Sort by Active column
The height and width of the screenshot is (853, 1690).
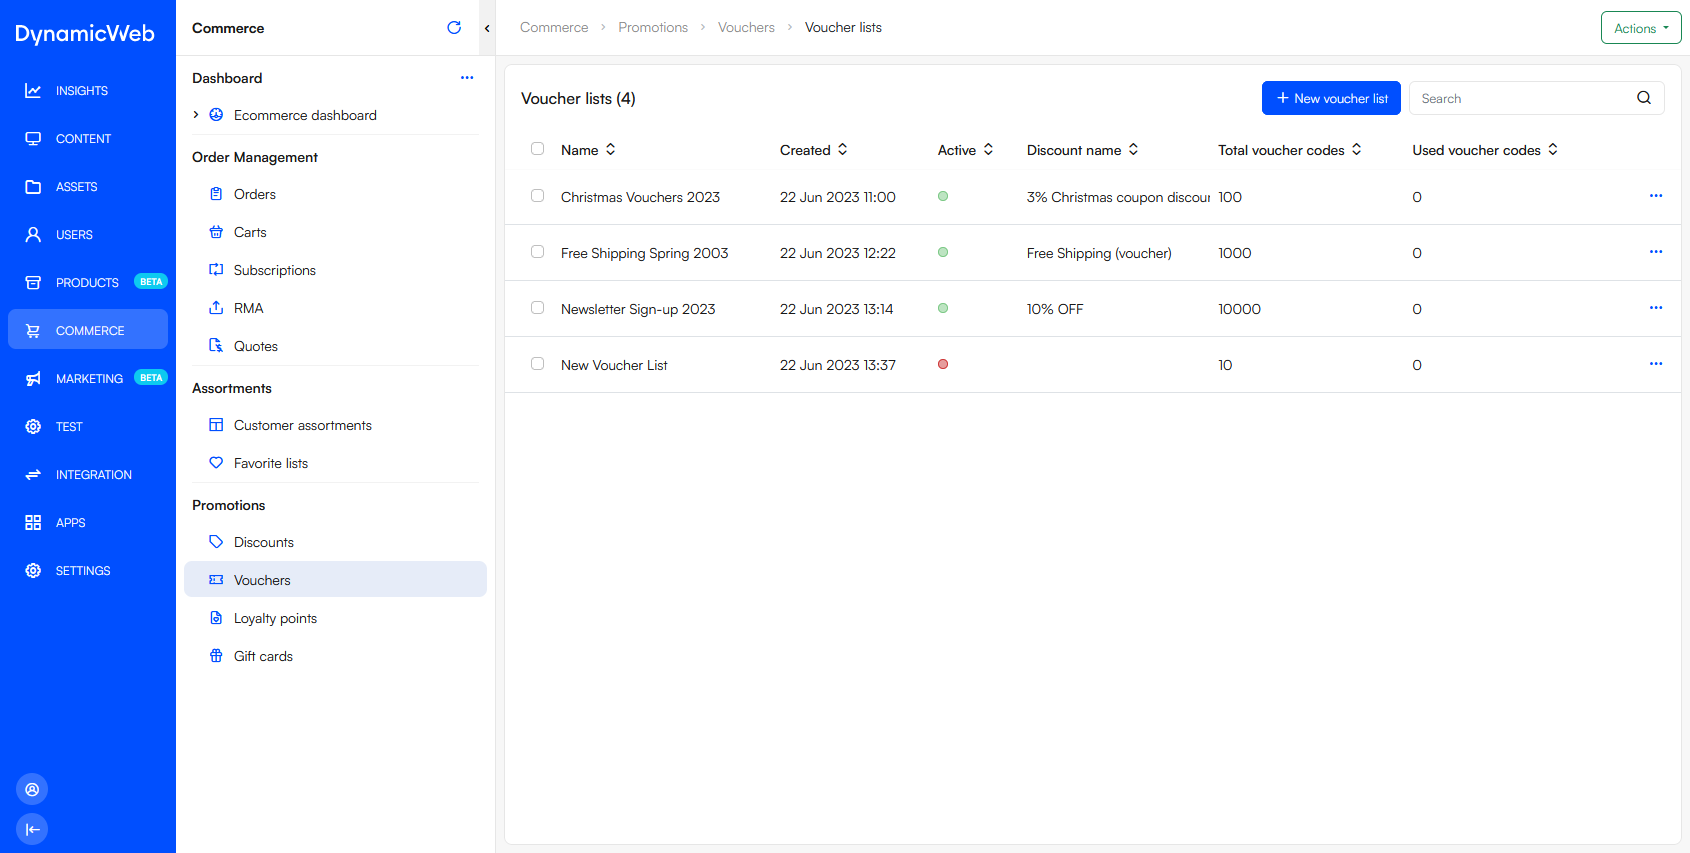[x=966, y=150]
